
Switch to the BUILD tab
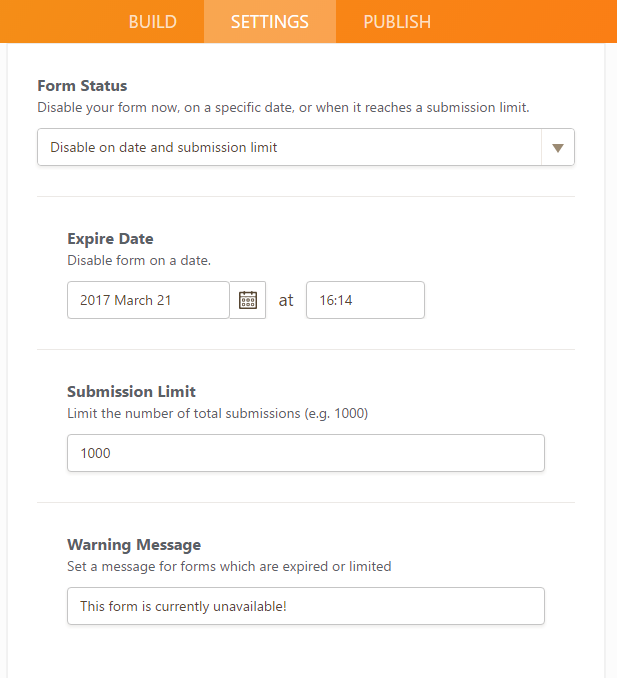click(152, 21)
